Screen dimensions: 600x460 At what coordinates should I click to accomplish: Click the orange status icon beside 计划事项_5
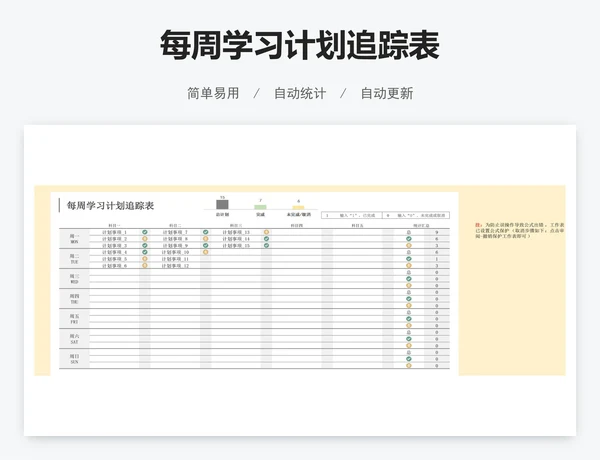click(x=145, y=259)
